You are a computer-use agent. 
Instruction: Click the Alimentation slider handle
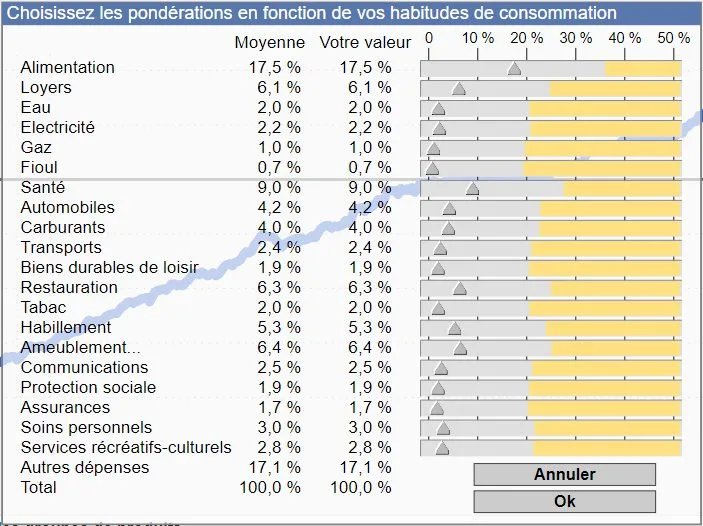(514, 69)
